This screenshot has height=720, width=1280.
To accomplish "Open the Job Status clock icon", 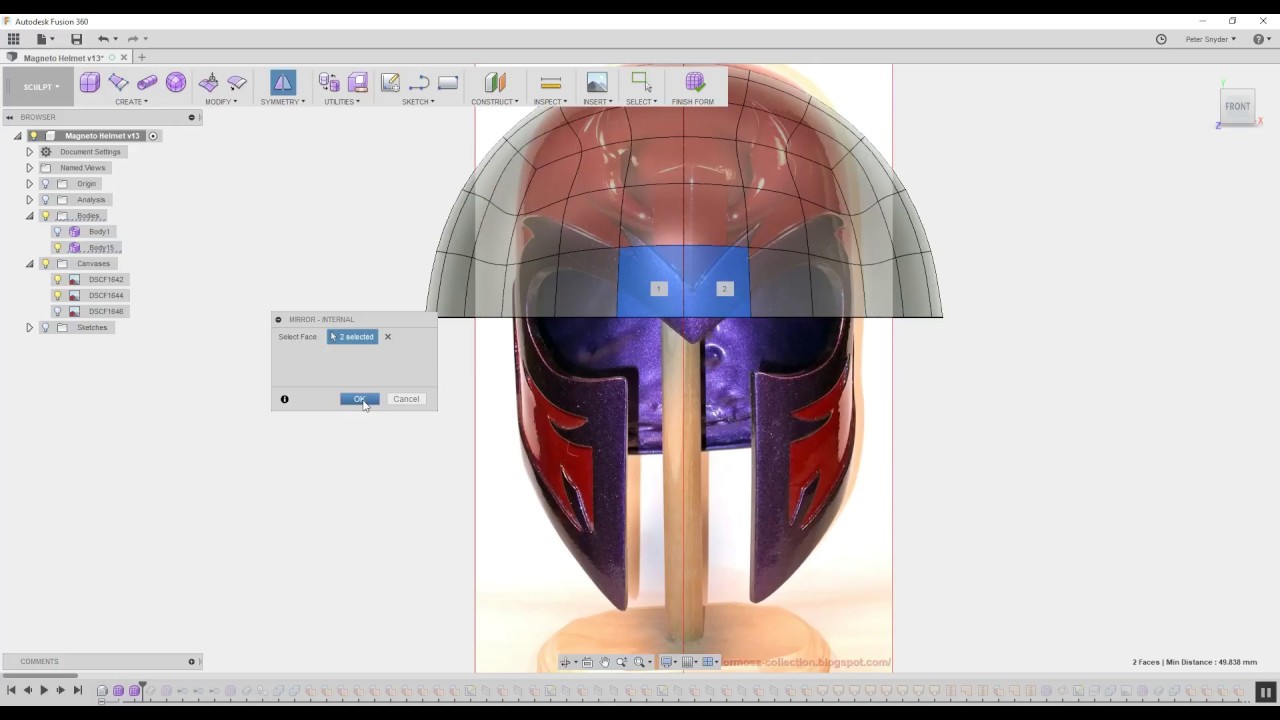I will pyautogui.click(x=1161, y=39).
